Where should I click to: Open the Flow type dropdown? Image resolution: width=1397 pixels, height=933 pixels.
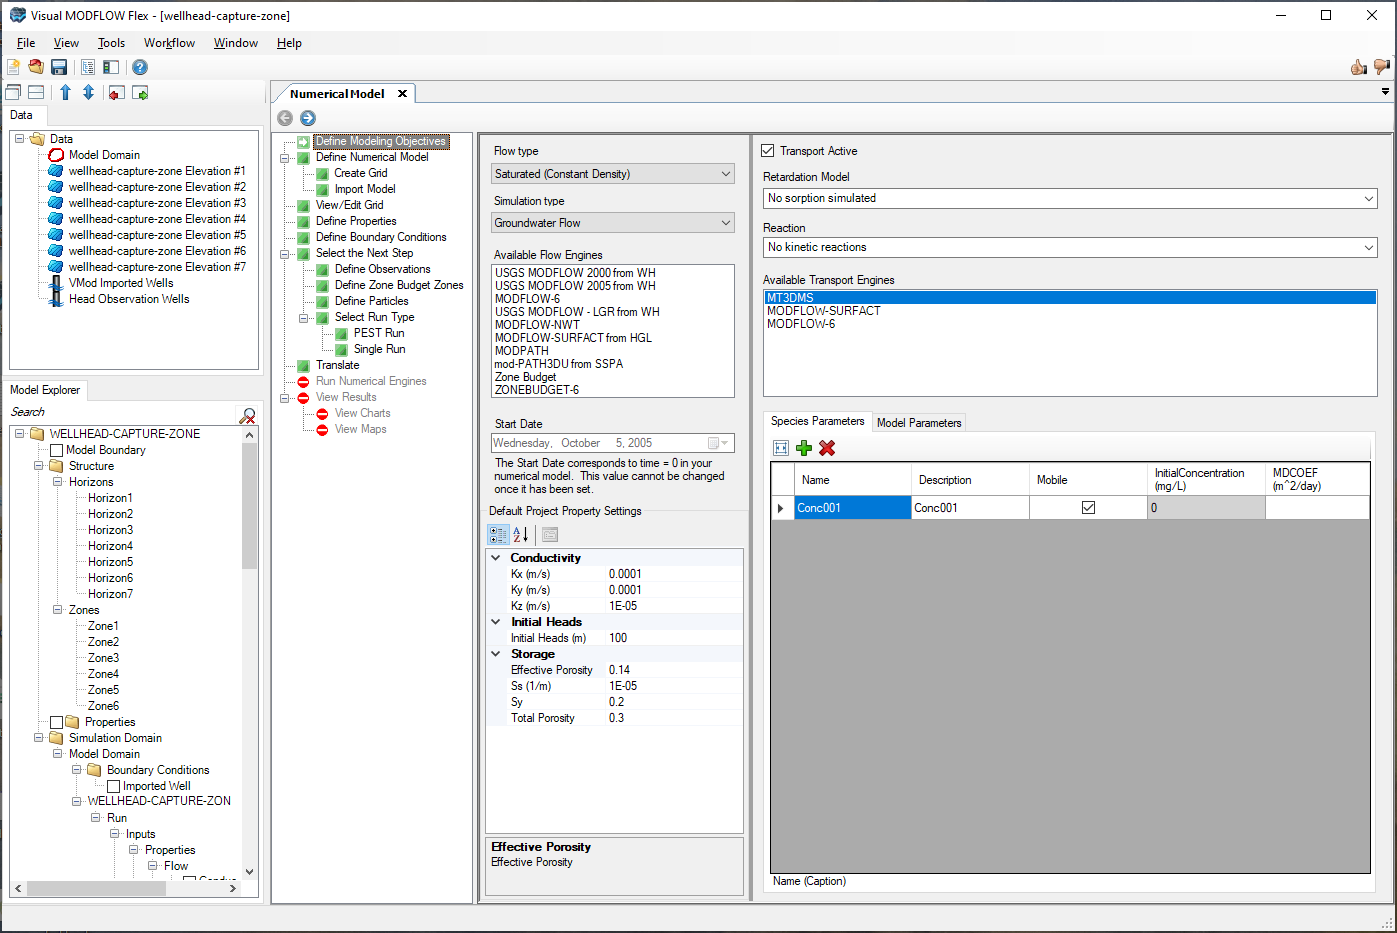coord(724,173)
